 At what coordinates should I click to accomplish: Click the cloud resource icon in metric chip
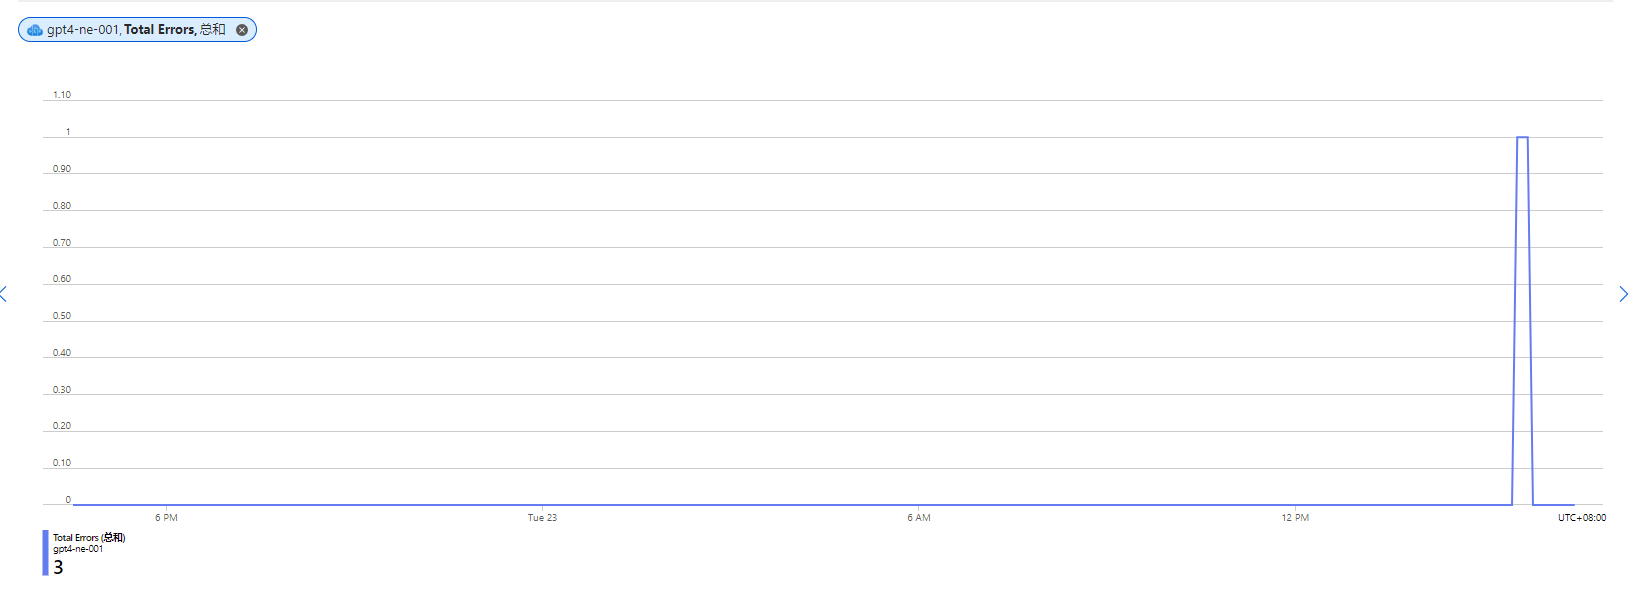click(x=35, y=30)
